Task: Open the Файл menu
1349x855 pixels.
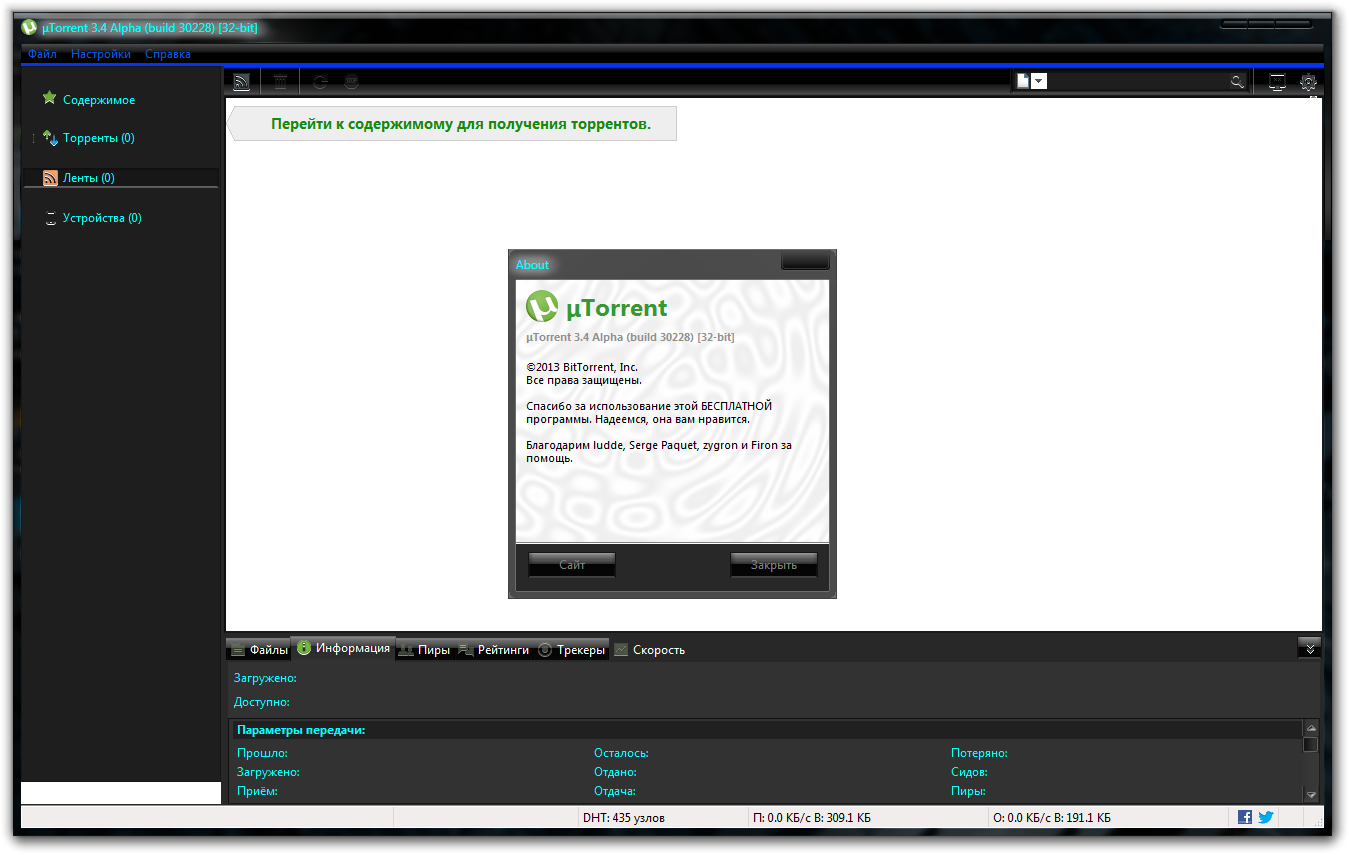Action: tap(42, 54)
